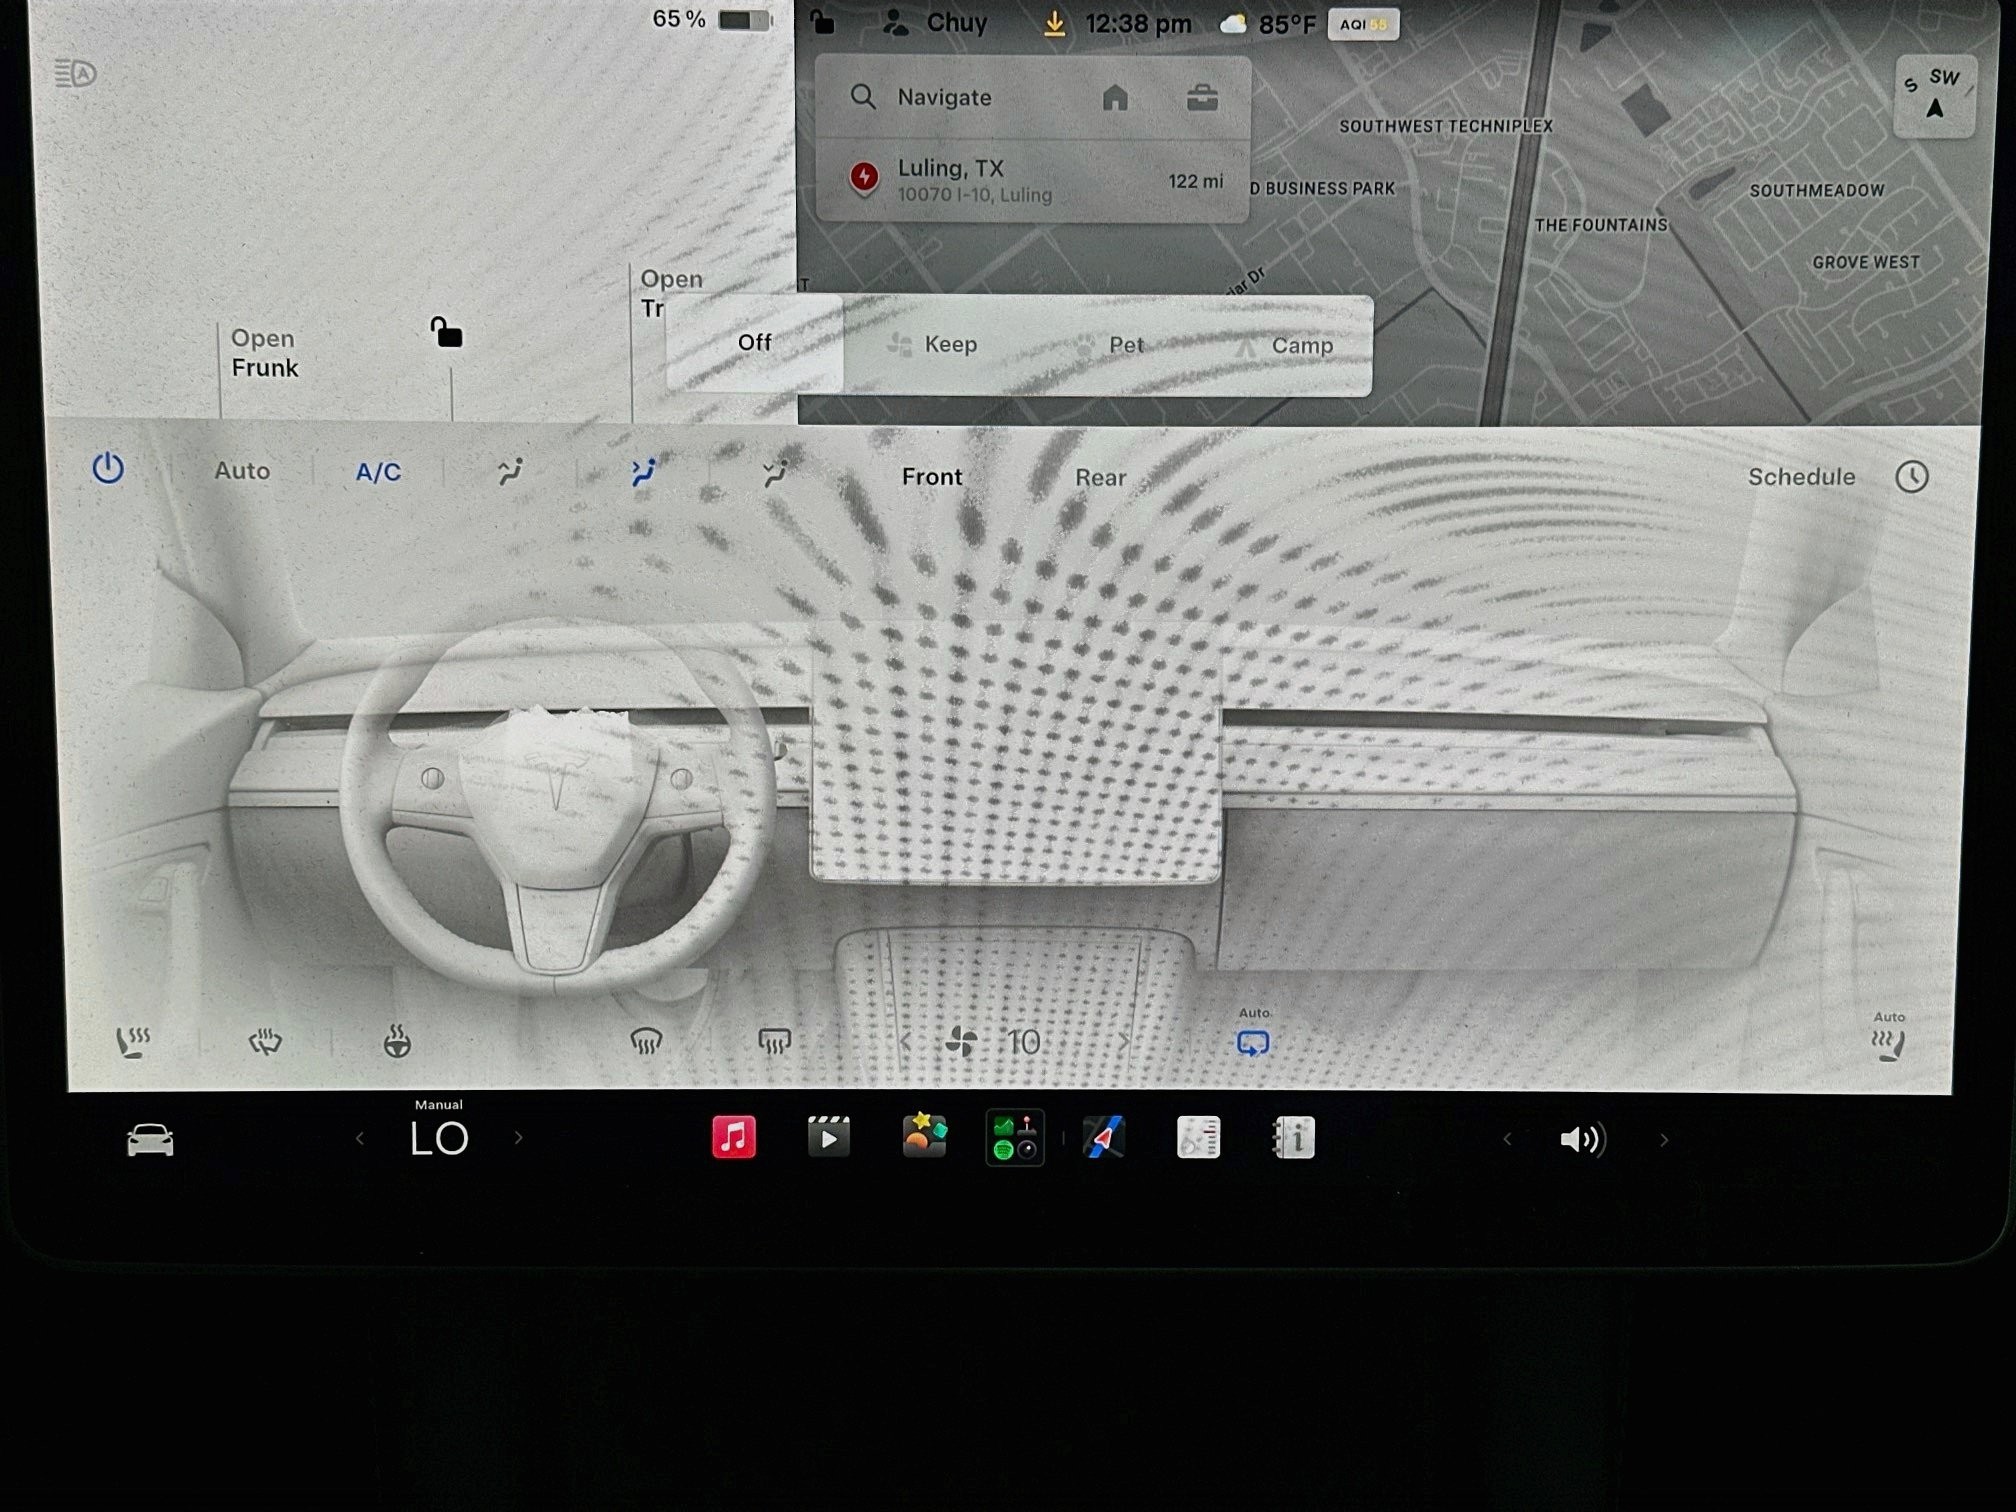Lower temperature with left arrow near LO
Viewport: 2016px width, 1512px height.
click(360, 1138)
